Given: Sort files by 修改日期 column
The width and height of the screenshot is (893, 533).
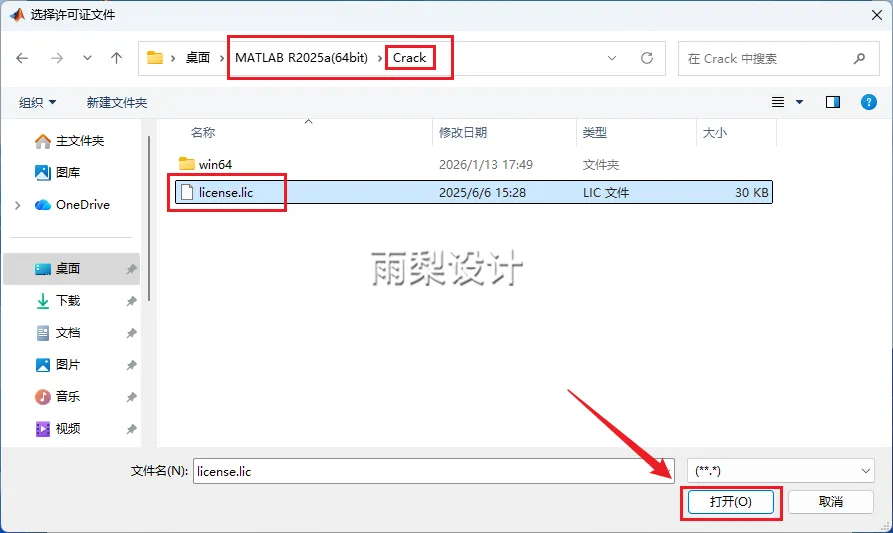Looking at the screenshot, I should [463, 133].
